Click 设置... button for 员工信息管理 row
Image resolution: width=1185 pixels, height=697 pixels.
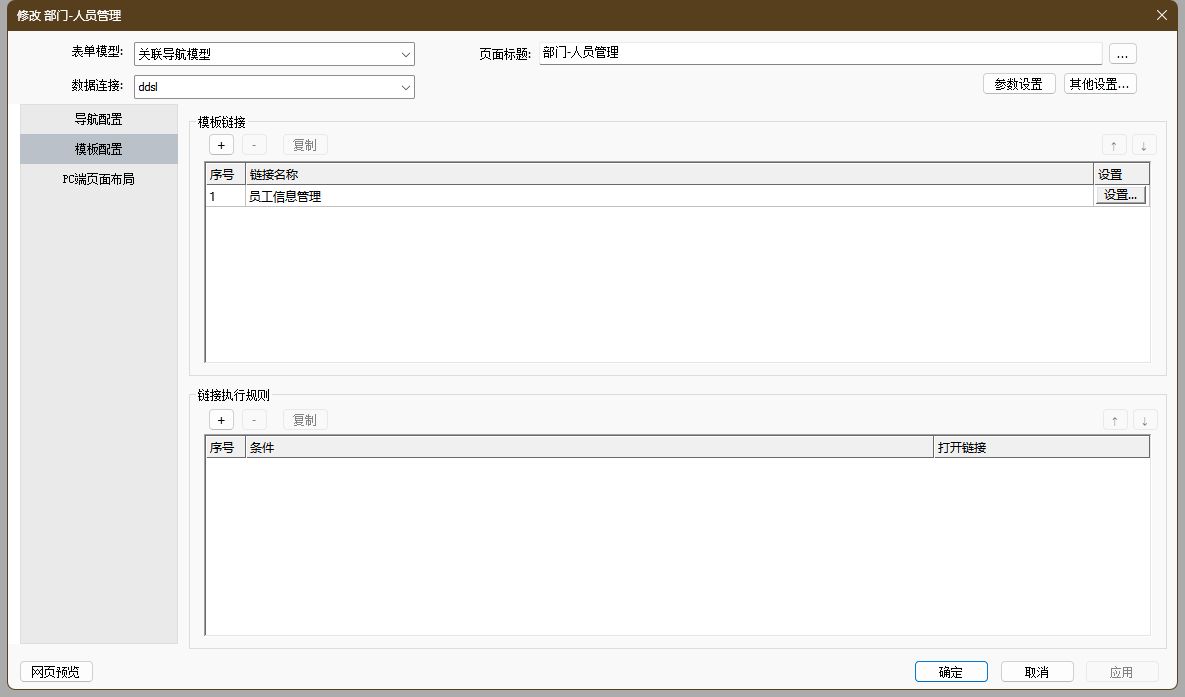point(1121,196)
